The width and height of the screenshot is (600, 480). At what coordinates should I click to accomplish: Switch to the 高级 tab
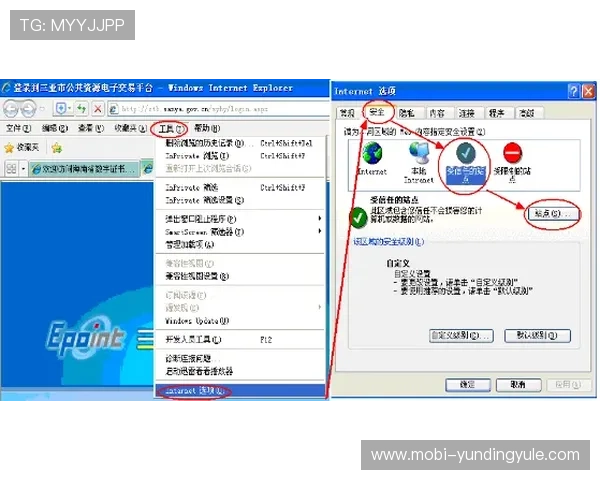(x=527, y=113)
